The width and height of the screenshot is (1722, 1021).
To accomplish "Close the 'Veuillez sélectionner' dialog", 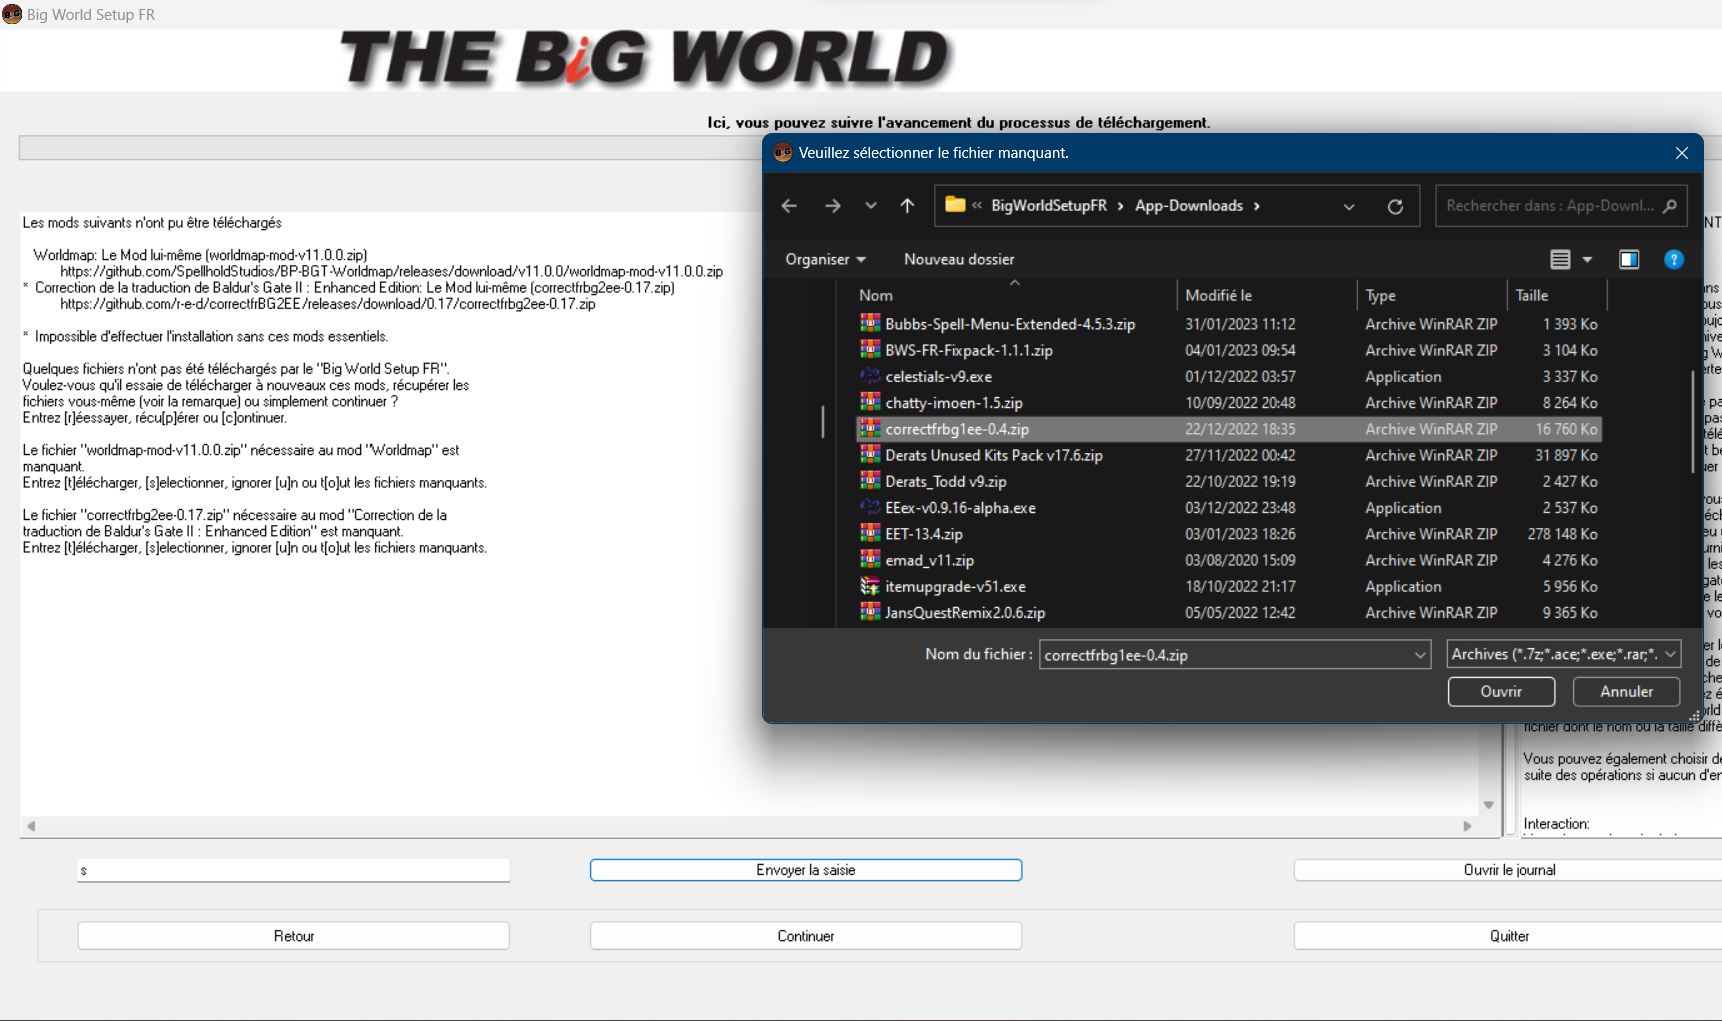I will pyautogui.click(x=1681, y=153).
